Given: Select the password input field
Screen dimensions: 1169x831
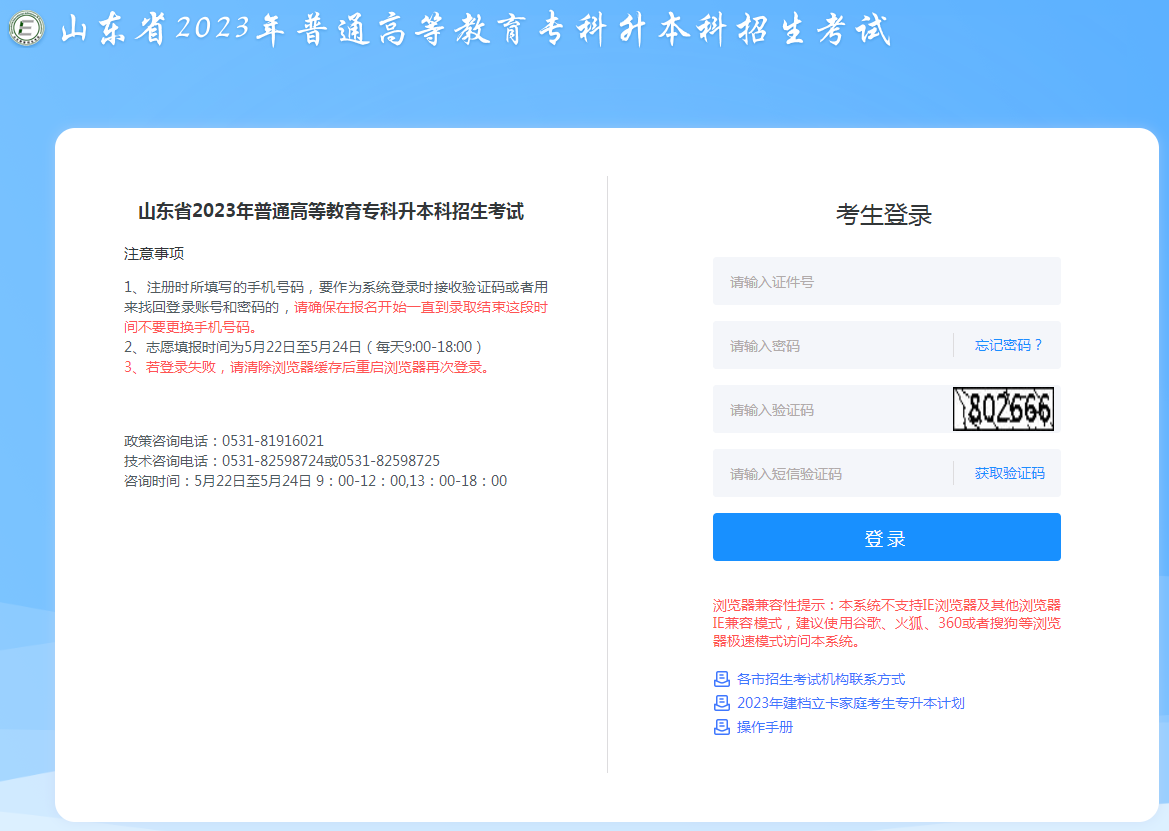Looking at the screenshot, I should (x=820, y=345).
